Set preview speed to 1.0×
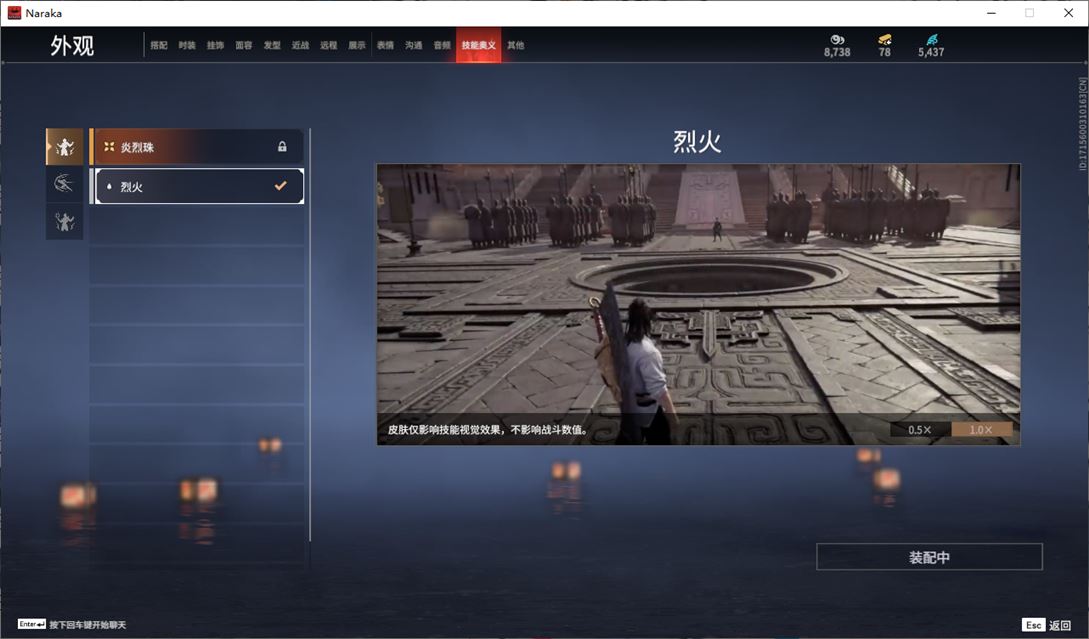Image resolution: width=1089 pixels, height=639 pixels. [x=981, y=430]
